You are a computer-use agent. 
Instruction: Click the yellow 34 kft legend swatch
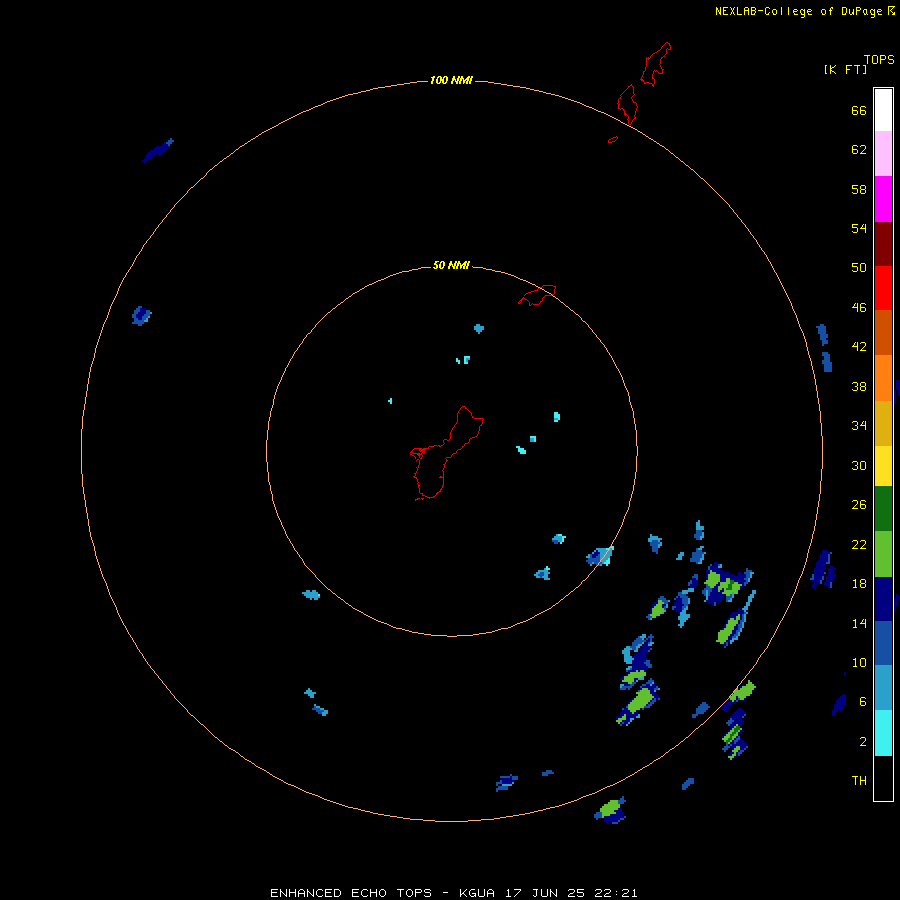pyautogui.click(x=883, y=466)
